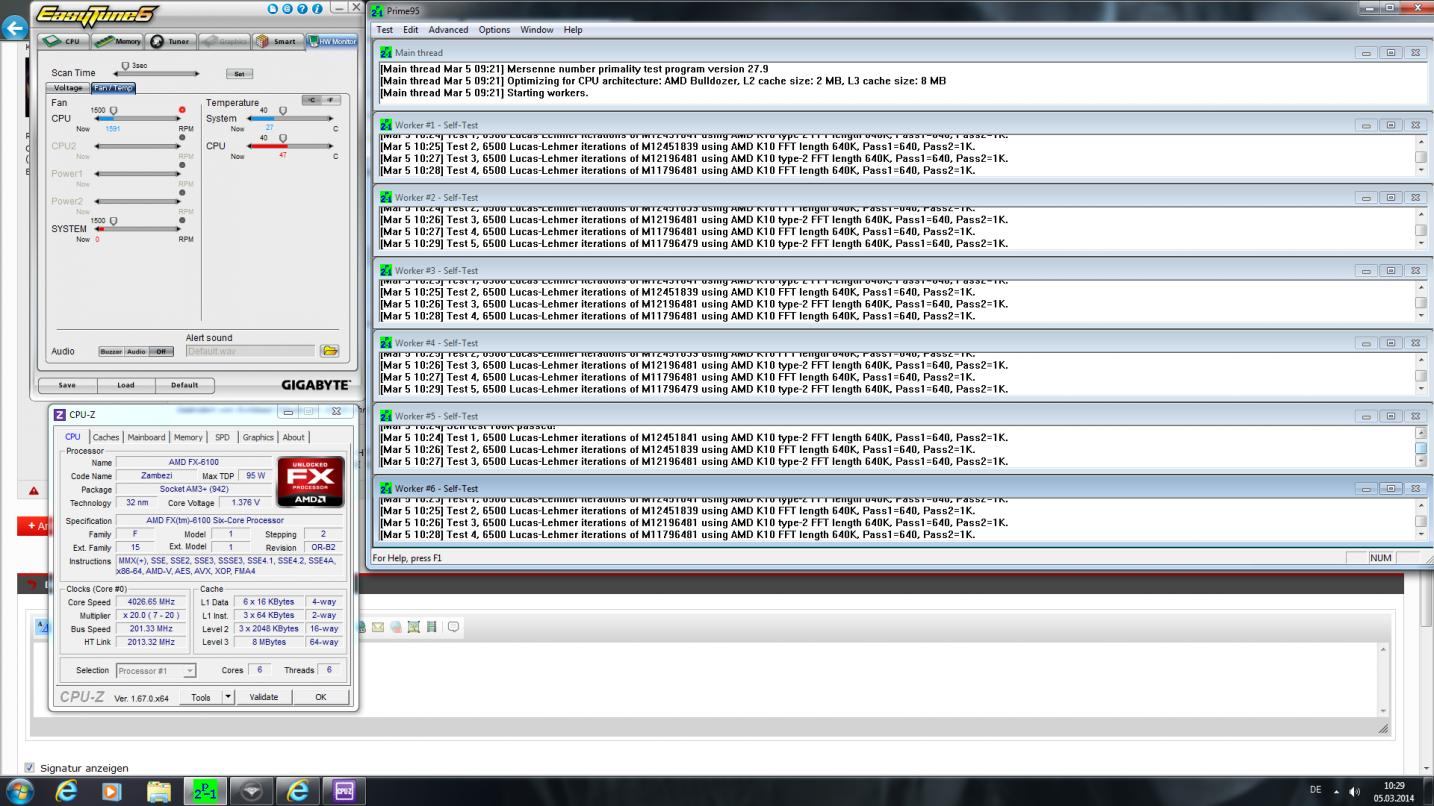Open the EasyTune6 help question icon
This screenshot has height=806, width=1434.
click(303, 8)
